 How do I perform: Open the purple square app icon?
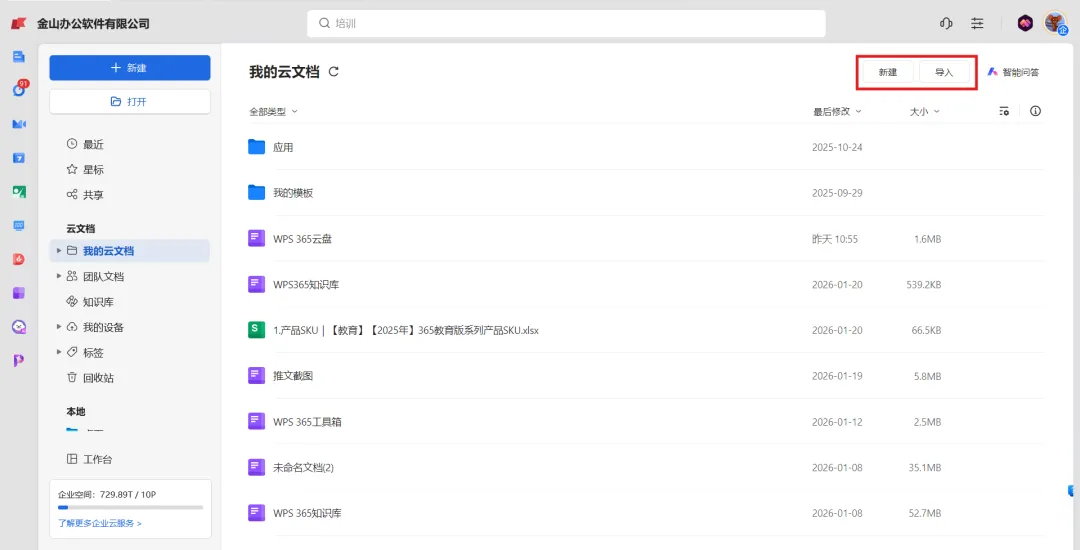(19, 293)
